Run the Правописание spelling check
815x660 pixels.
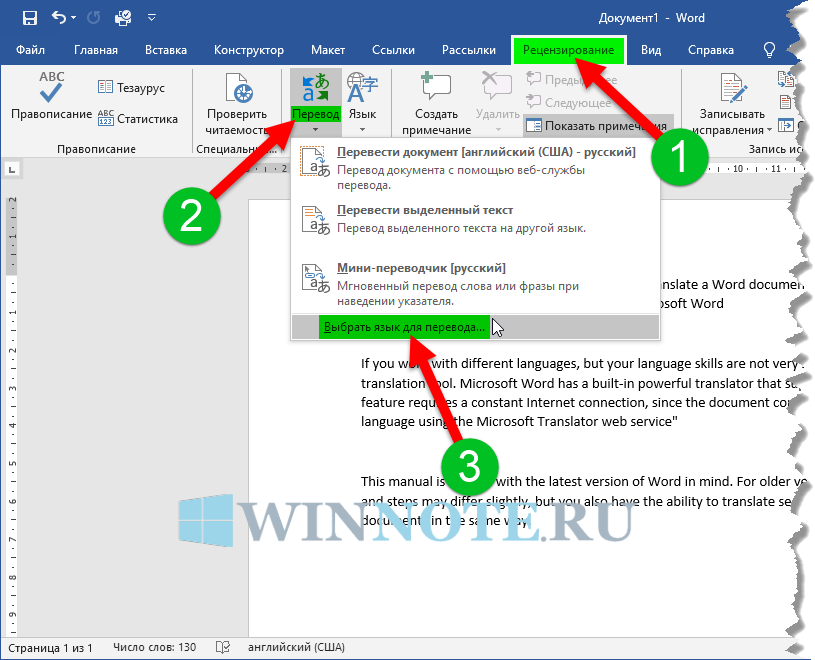click(x=50, y=100)
